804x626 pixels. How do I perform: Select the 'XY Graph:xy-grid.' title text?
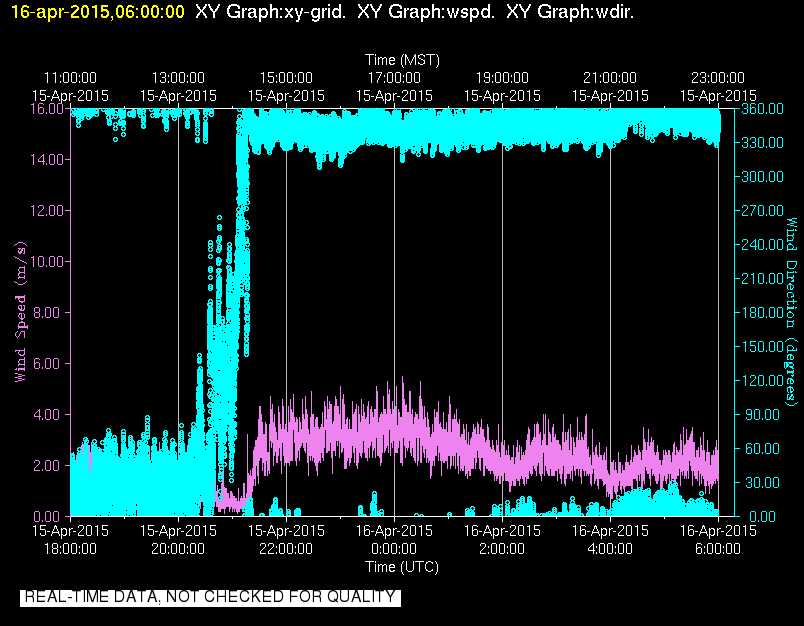coord(270,12)
